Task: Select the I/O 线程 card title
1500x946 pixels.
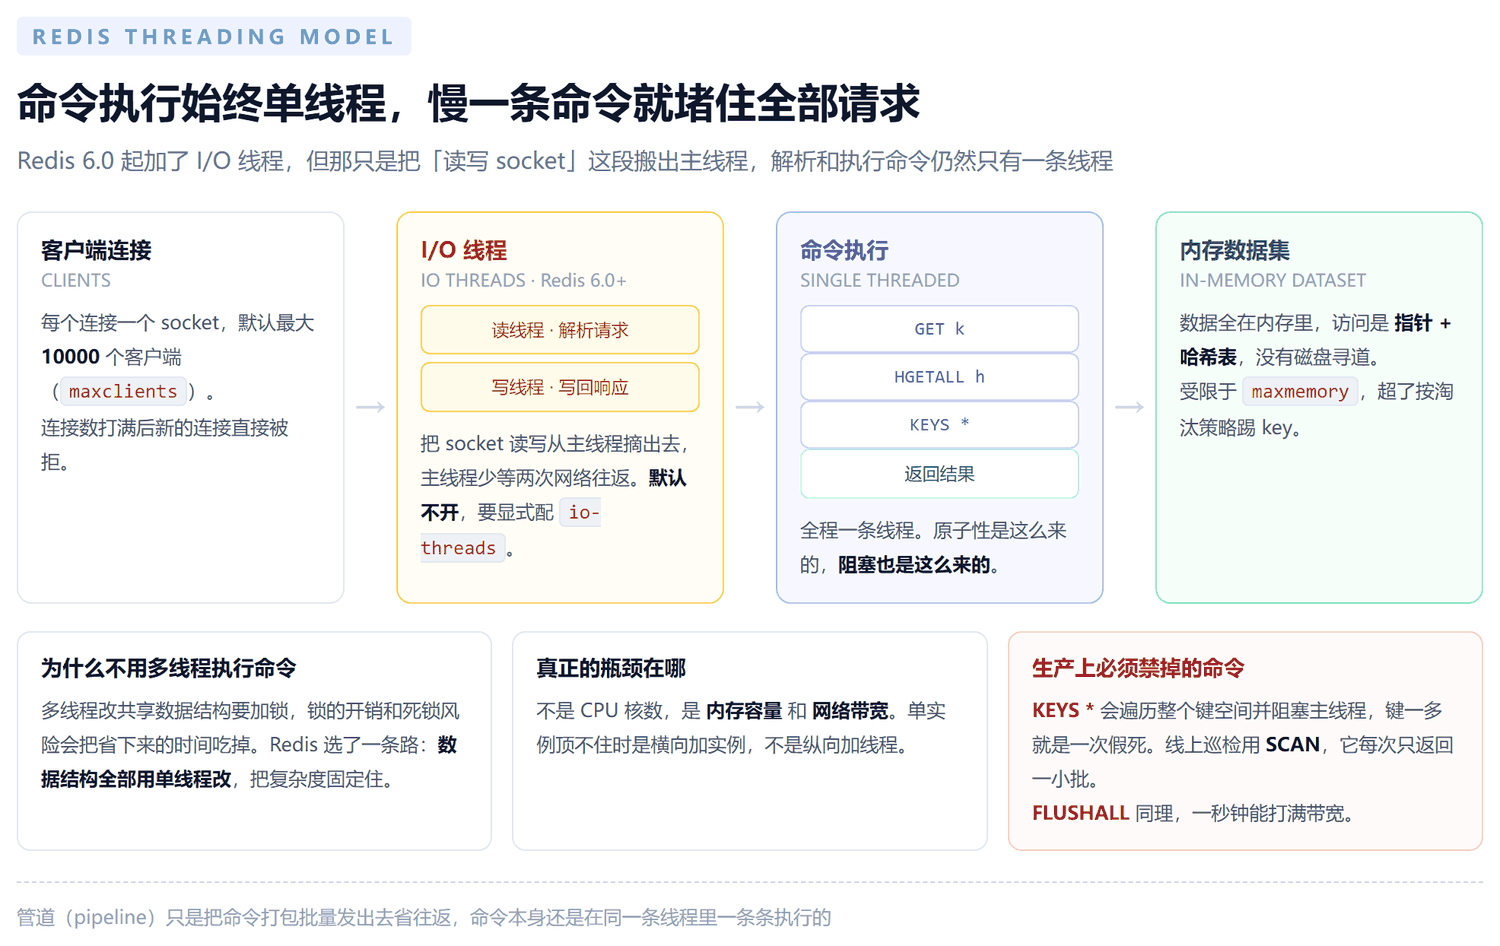Action: tap(464, 250)
